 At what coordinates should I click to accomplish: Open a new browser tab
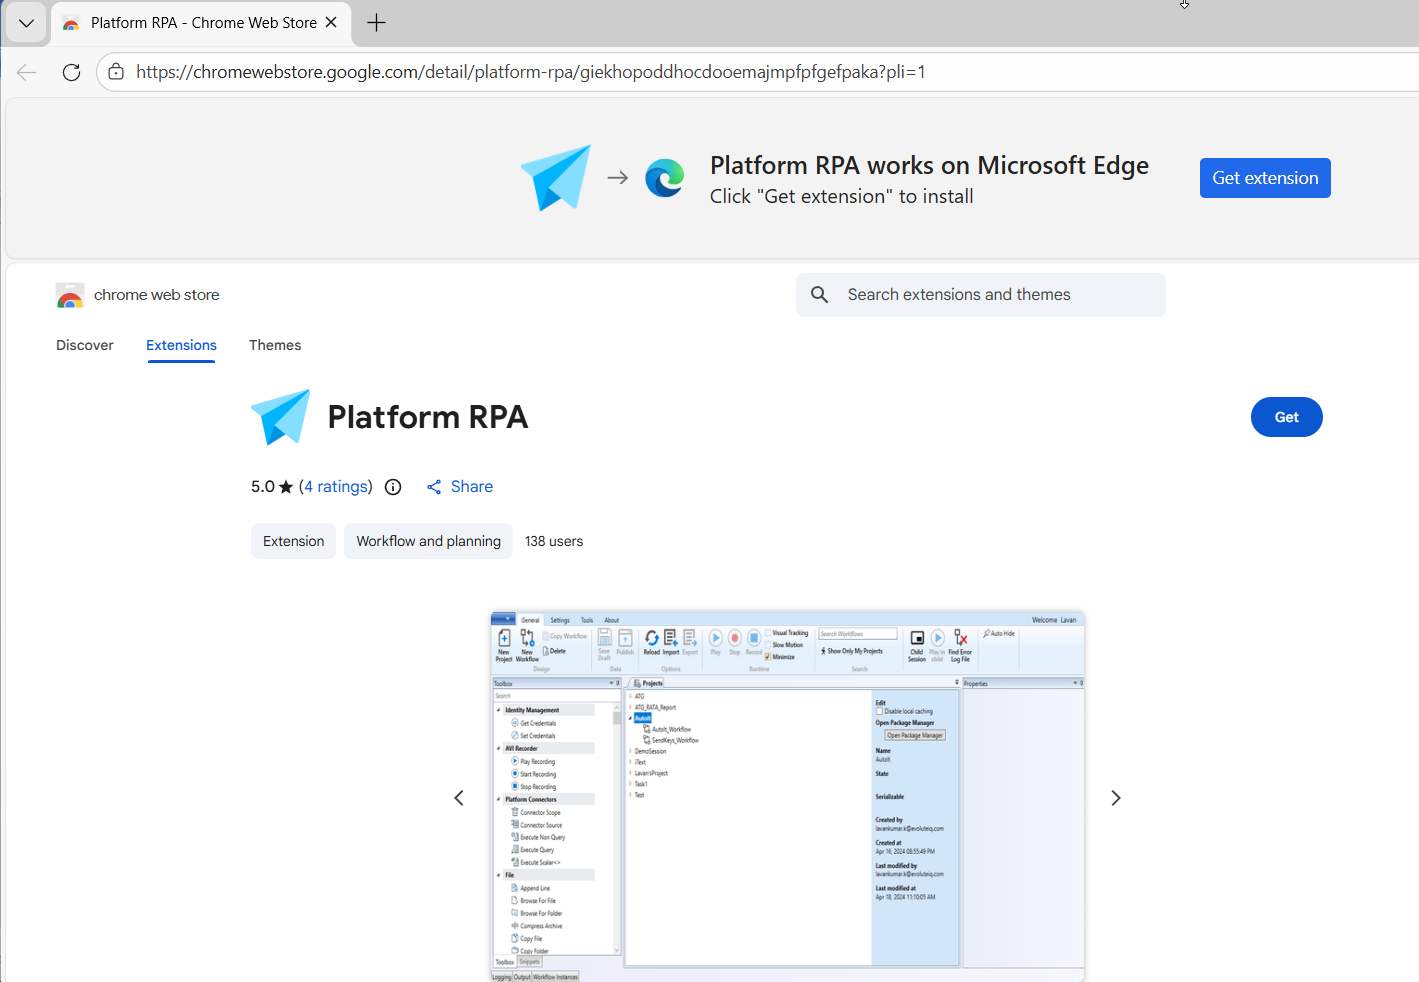(376, 23)
